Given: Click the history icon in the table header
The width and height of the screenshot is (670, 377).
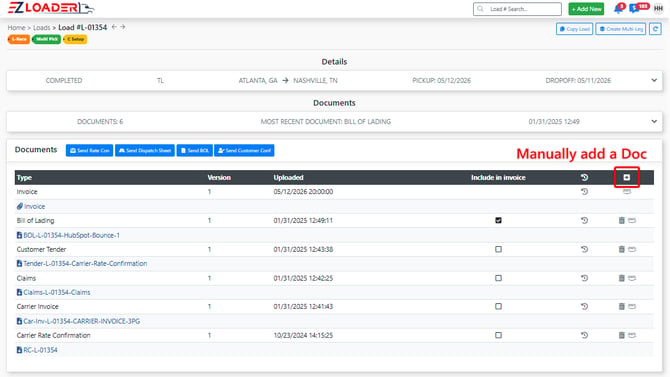Looking at the screenshot, I should [585, 177].
